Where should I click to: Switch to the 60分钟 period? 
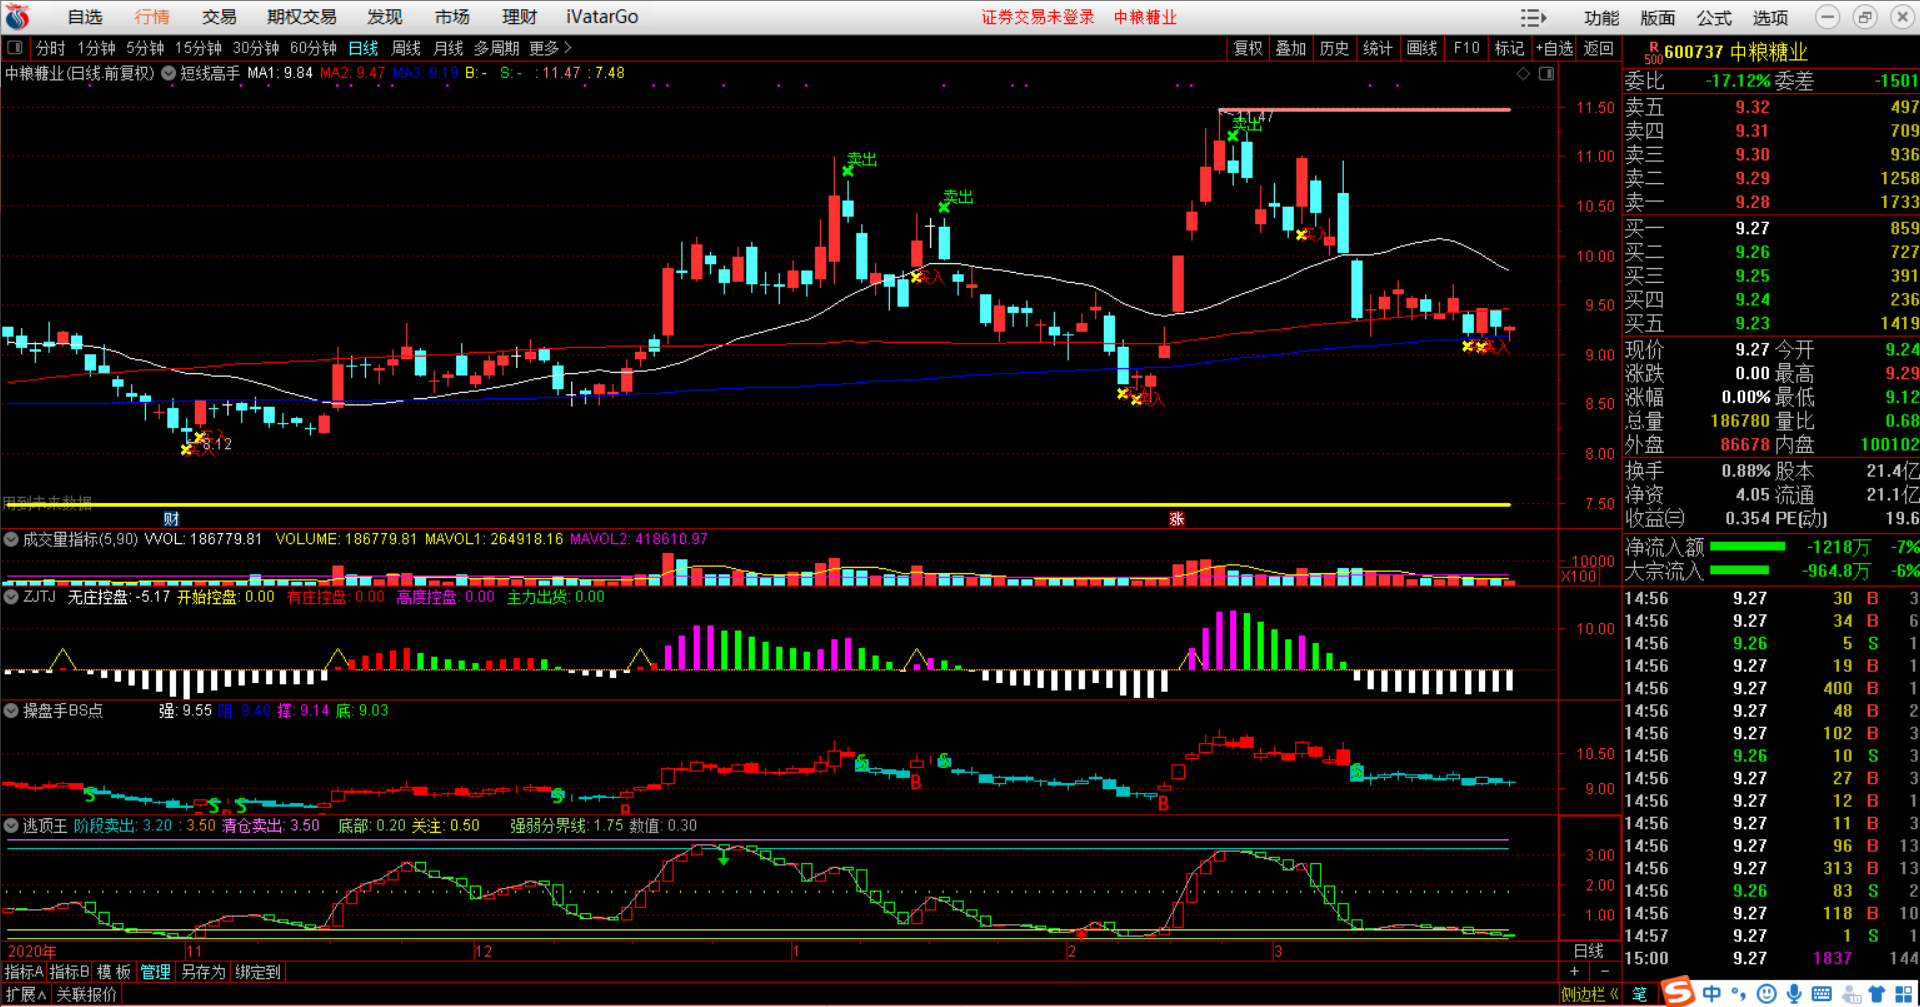click(x=313, y=48)
